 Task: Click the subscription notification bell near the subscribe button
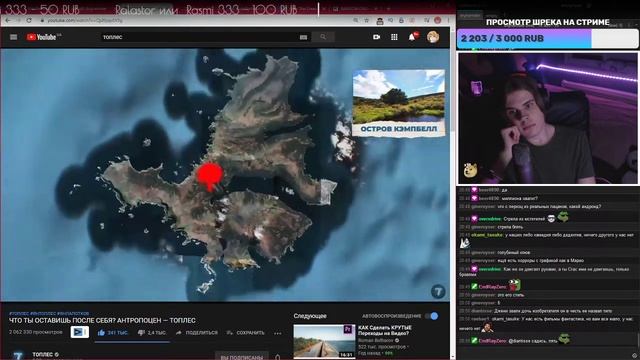(278, 357)
